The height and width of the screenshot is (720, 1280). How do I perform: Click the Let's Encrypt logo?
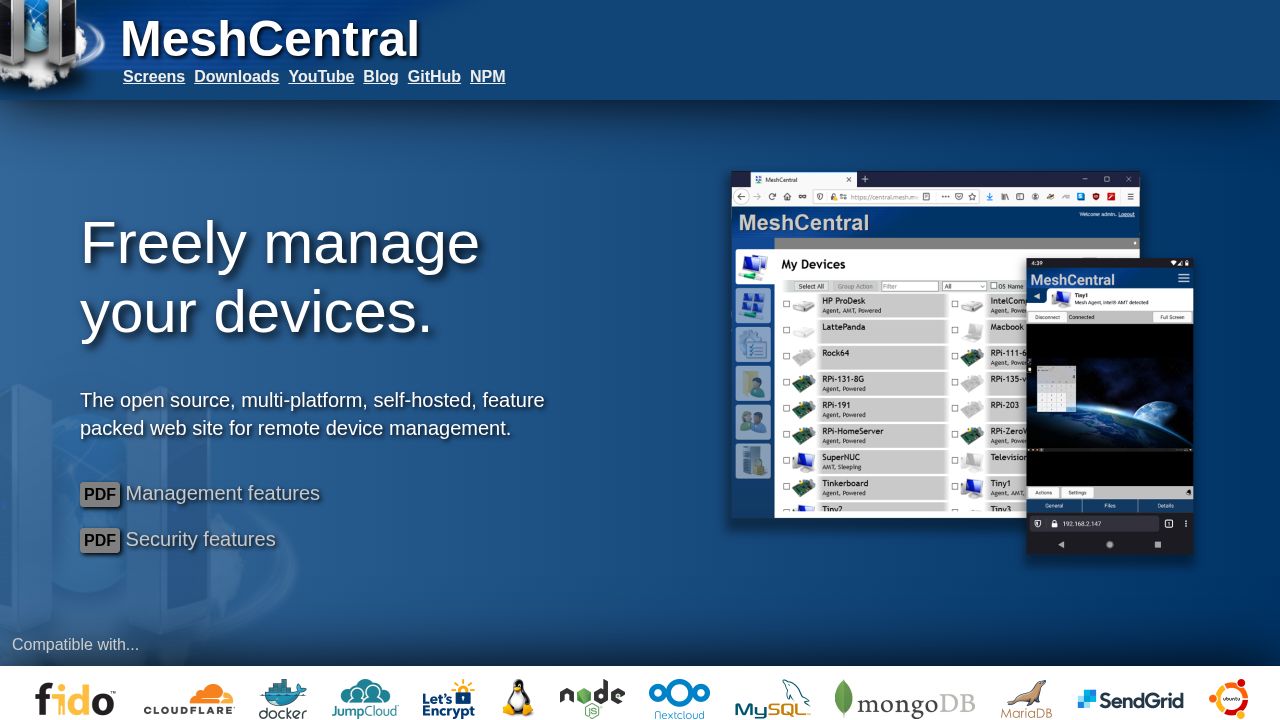click(x=448, y=699)
